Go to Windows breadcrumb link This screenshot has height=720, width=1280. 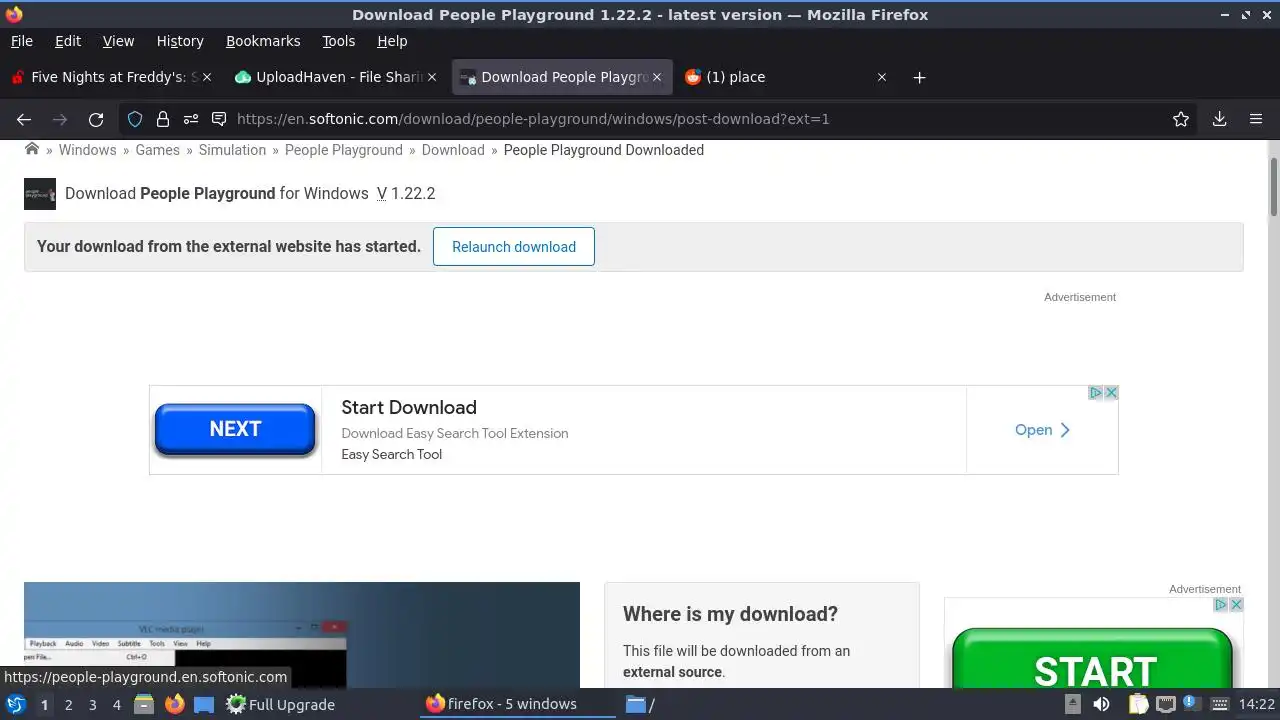tap(87, 150)
